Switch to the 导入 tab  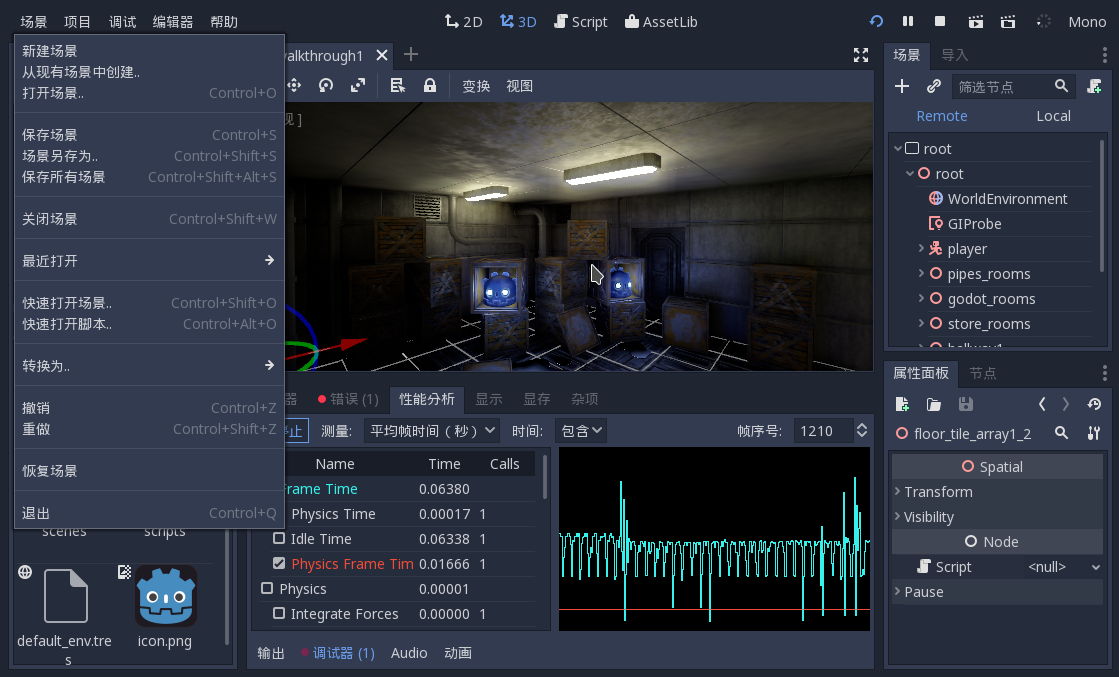point(952,55)
